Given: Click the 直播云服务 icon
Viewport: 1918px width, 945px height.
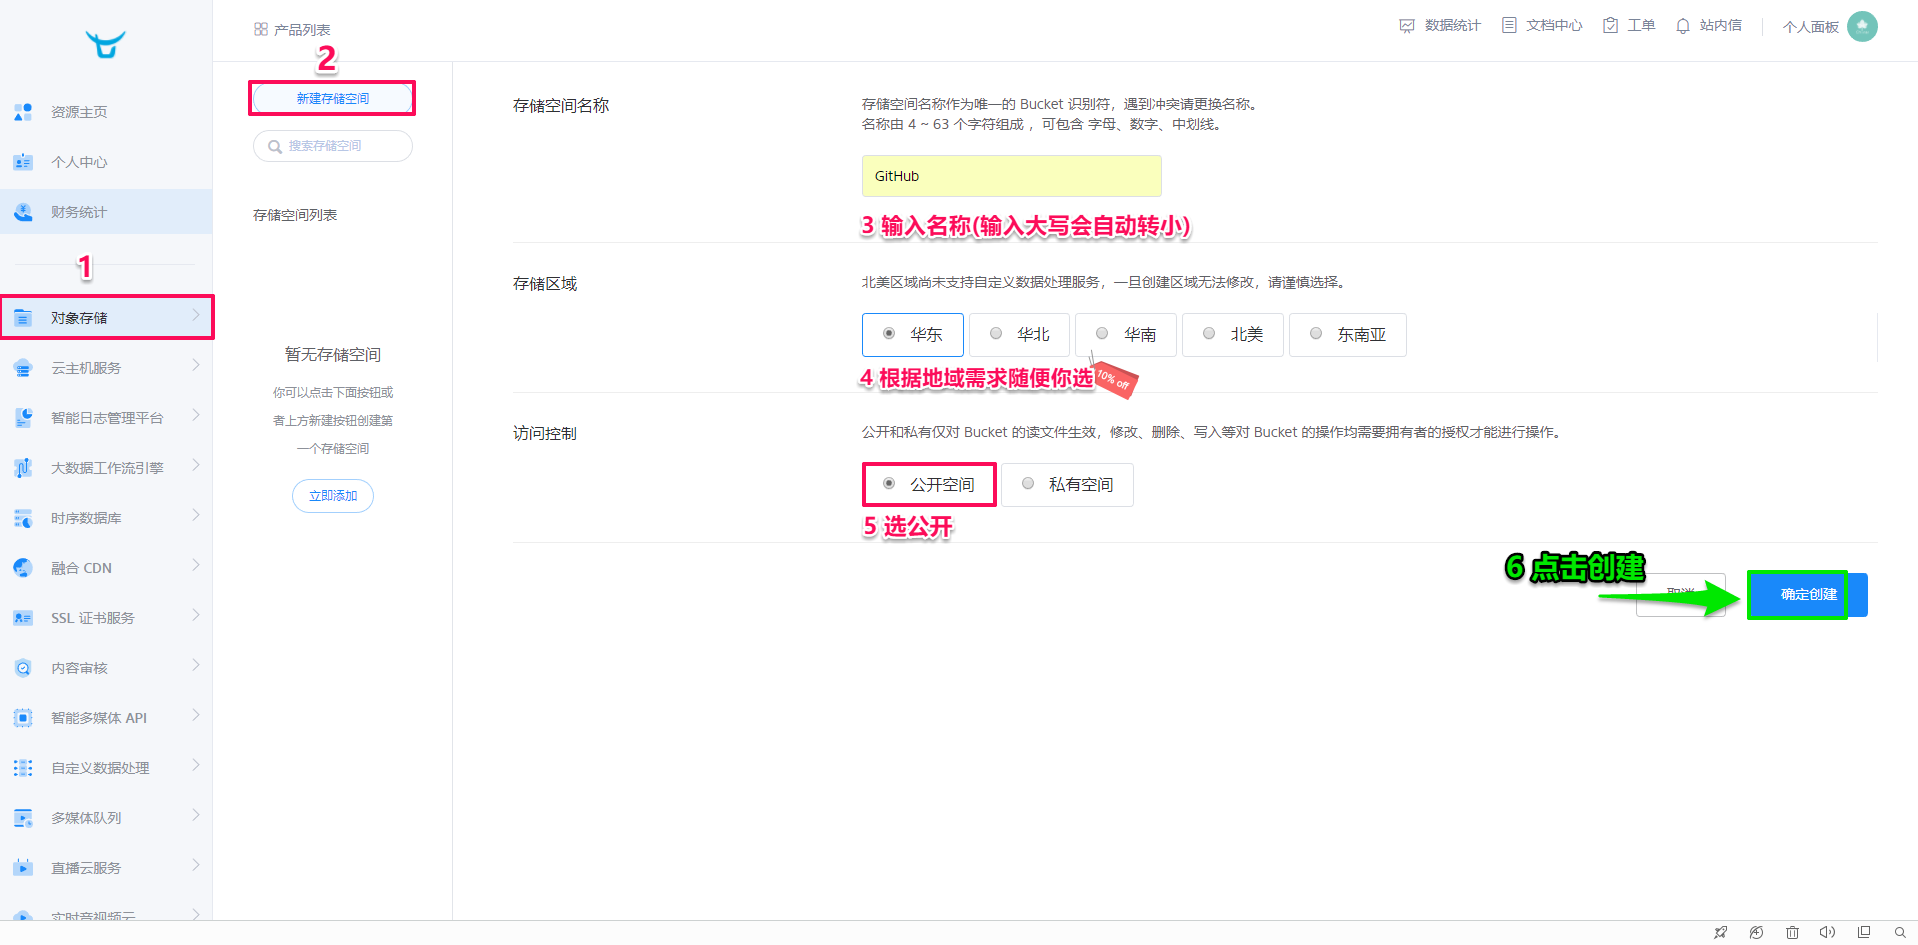Looking at the screenshot, I should click(23, 868).
